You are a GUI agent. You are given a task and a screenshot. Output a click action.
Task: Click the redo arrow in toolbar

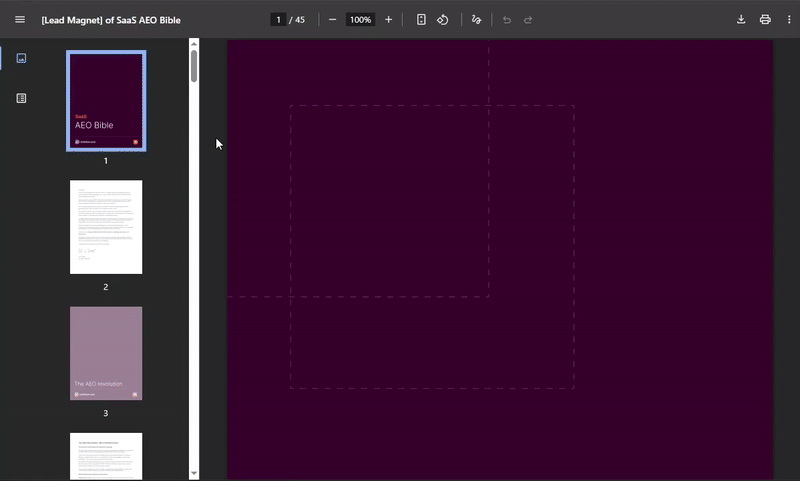pyautogui.click(x=528, y=20)
